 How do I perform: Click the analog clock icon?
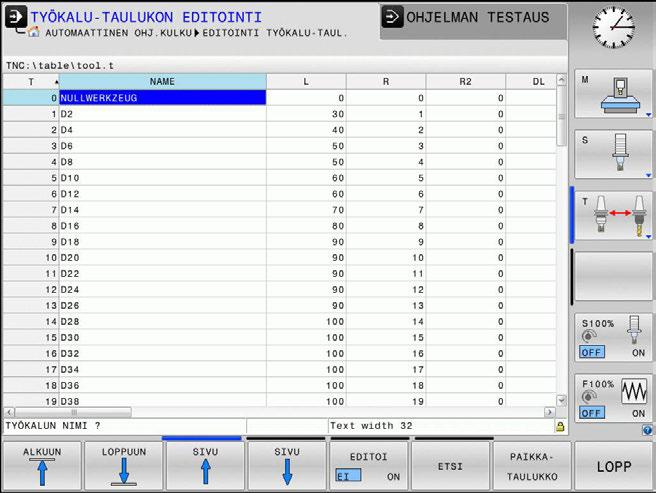613,27
